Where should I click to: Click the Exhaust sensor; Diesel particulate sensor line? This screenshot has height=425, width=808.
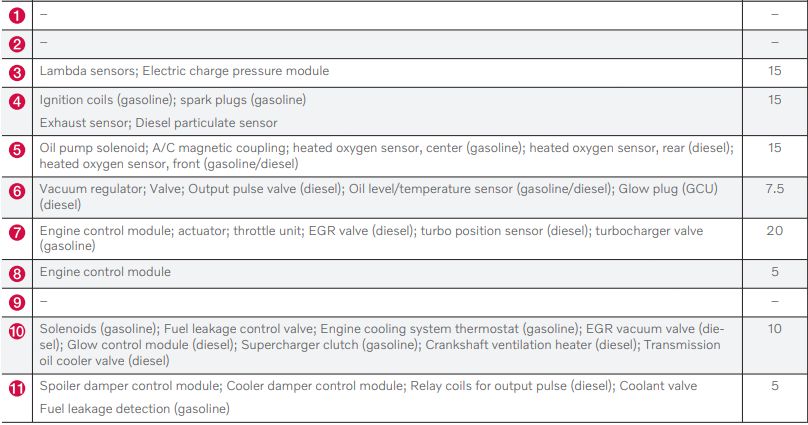158,123
